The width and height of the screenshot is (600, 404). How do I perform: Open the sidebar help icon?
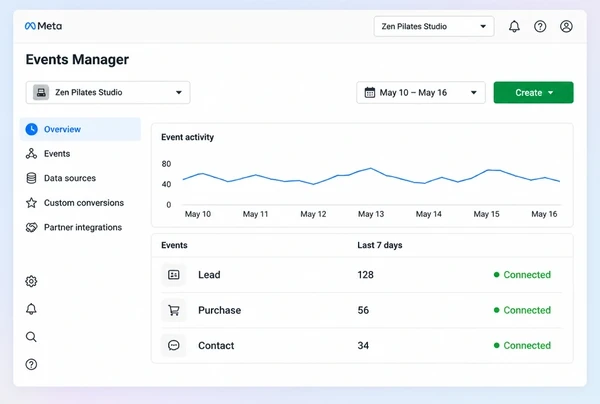pos(31,364)
